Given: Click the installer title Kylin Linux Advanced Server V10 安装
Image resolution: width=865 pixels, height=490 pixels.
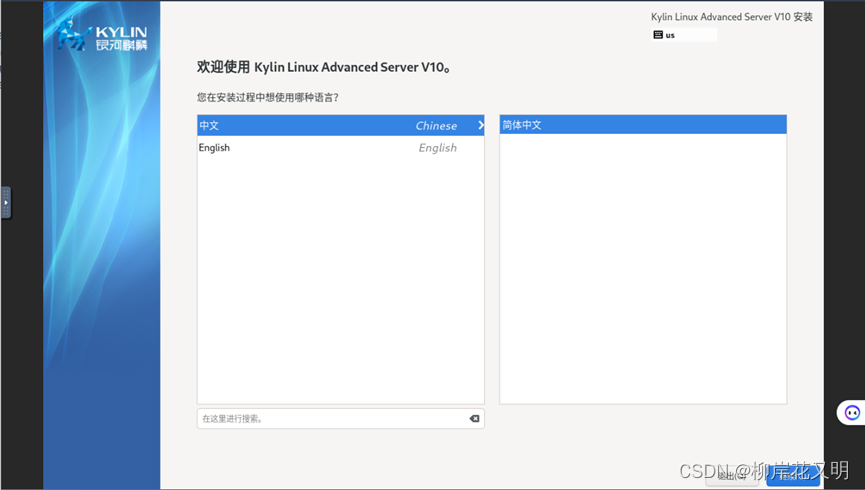Looking at the screenshot, I should 731,17.
